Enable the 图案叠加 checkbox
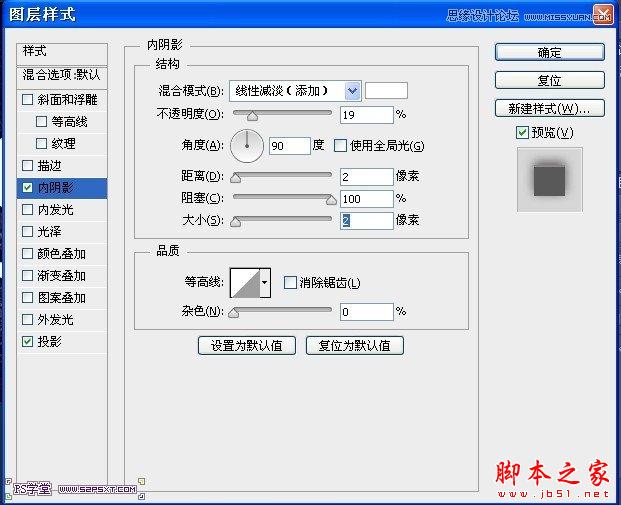This screenshot has width=621, height=505. [27, 297]
